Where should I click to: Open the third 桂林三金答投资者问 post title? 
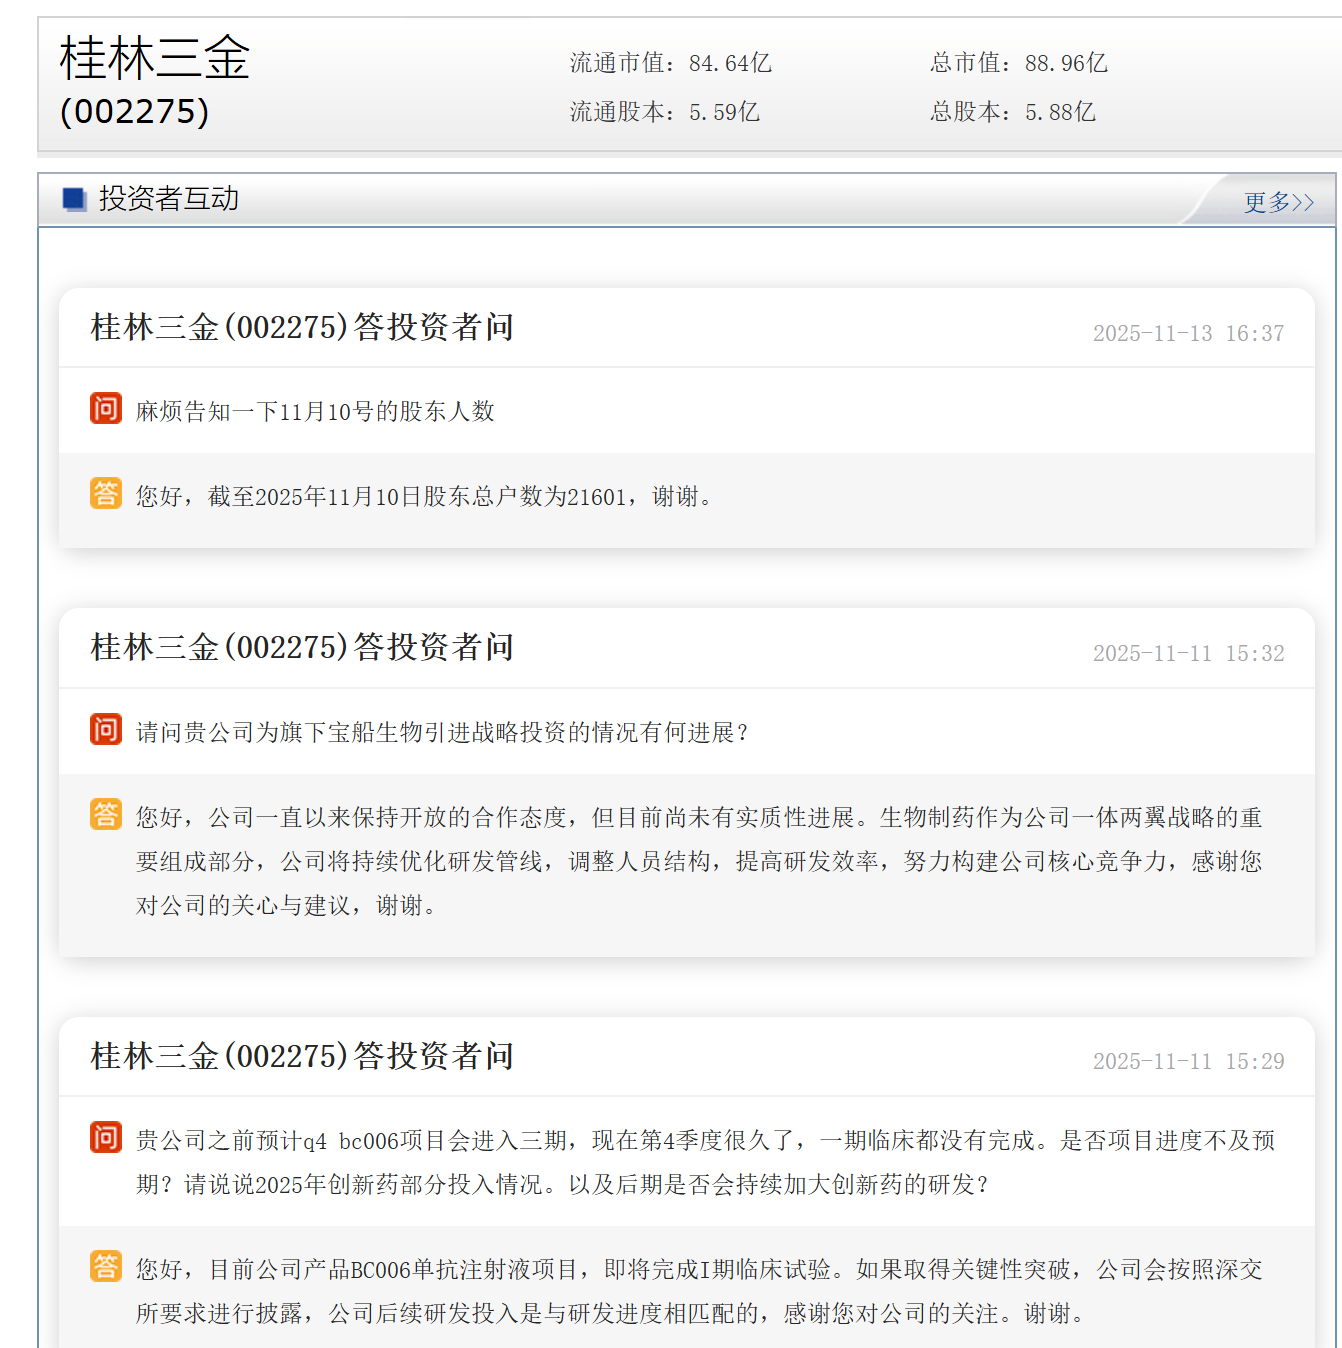point(302,1056)
